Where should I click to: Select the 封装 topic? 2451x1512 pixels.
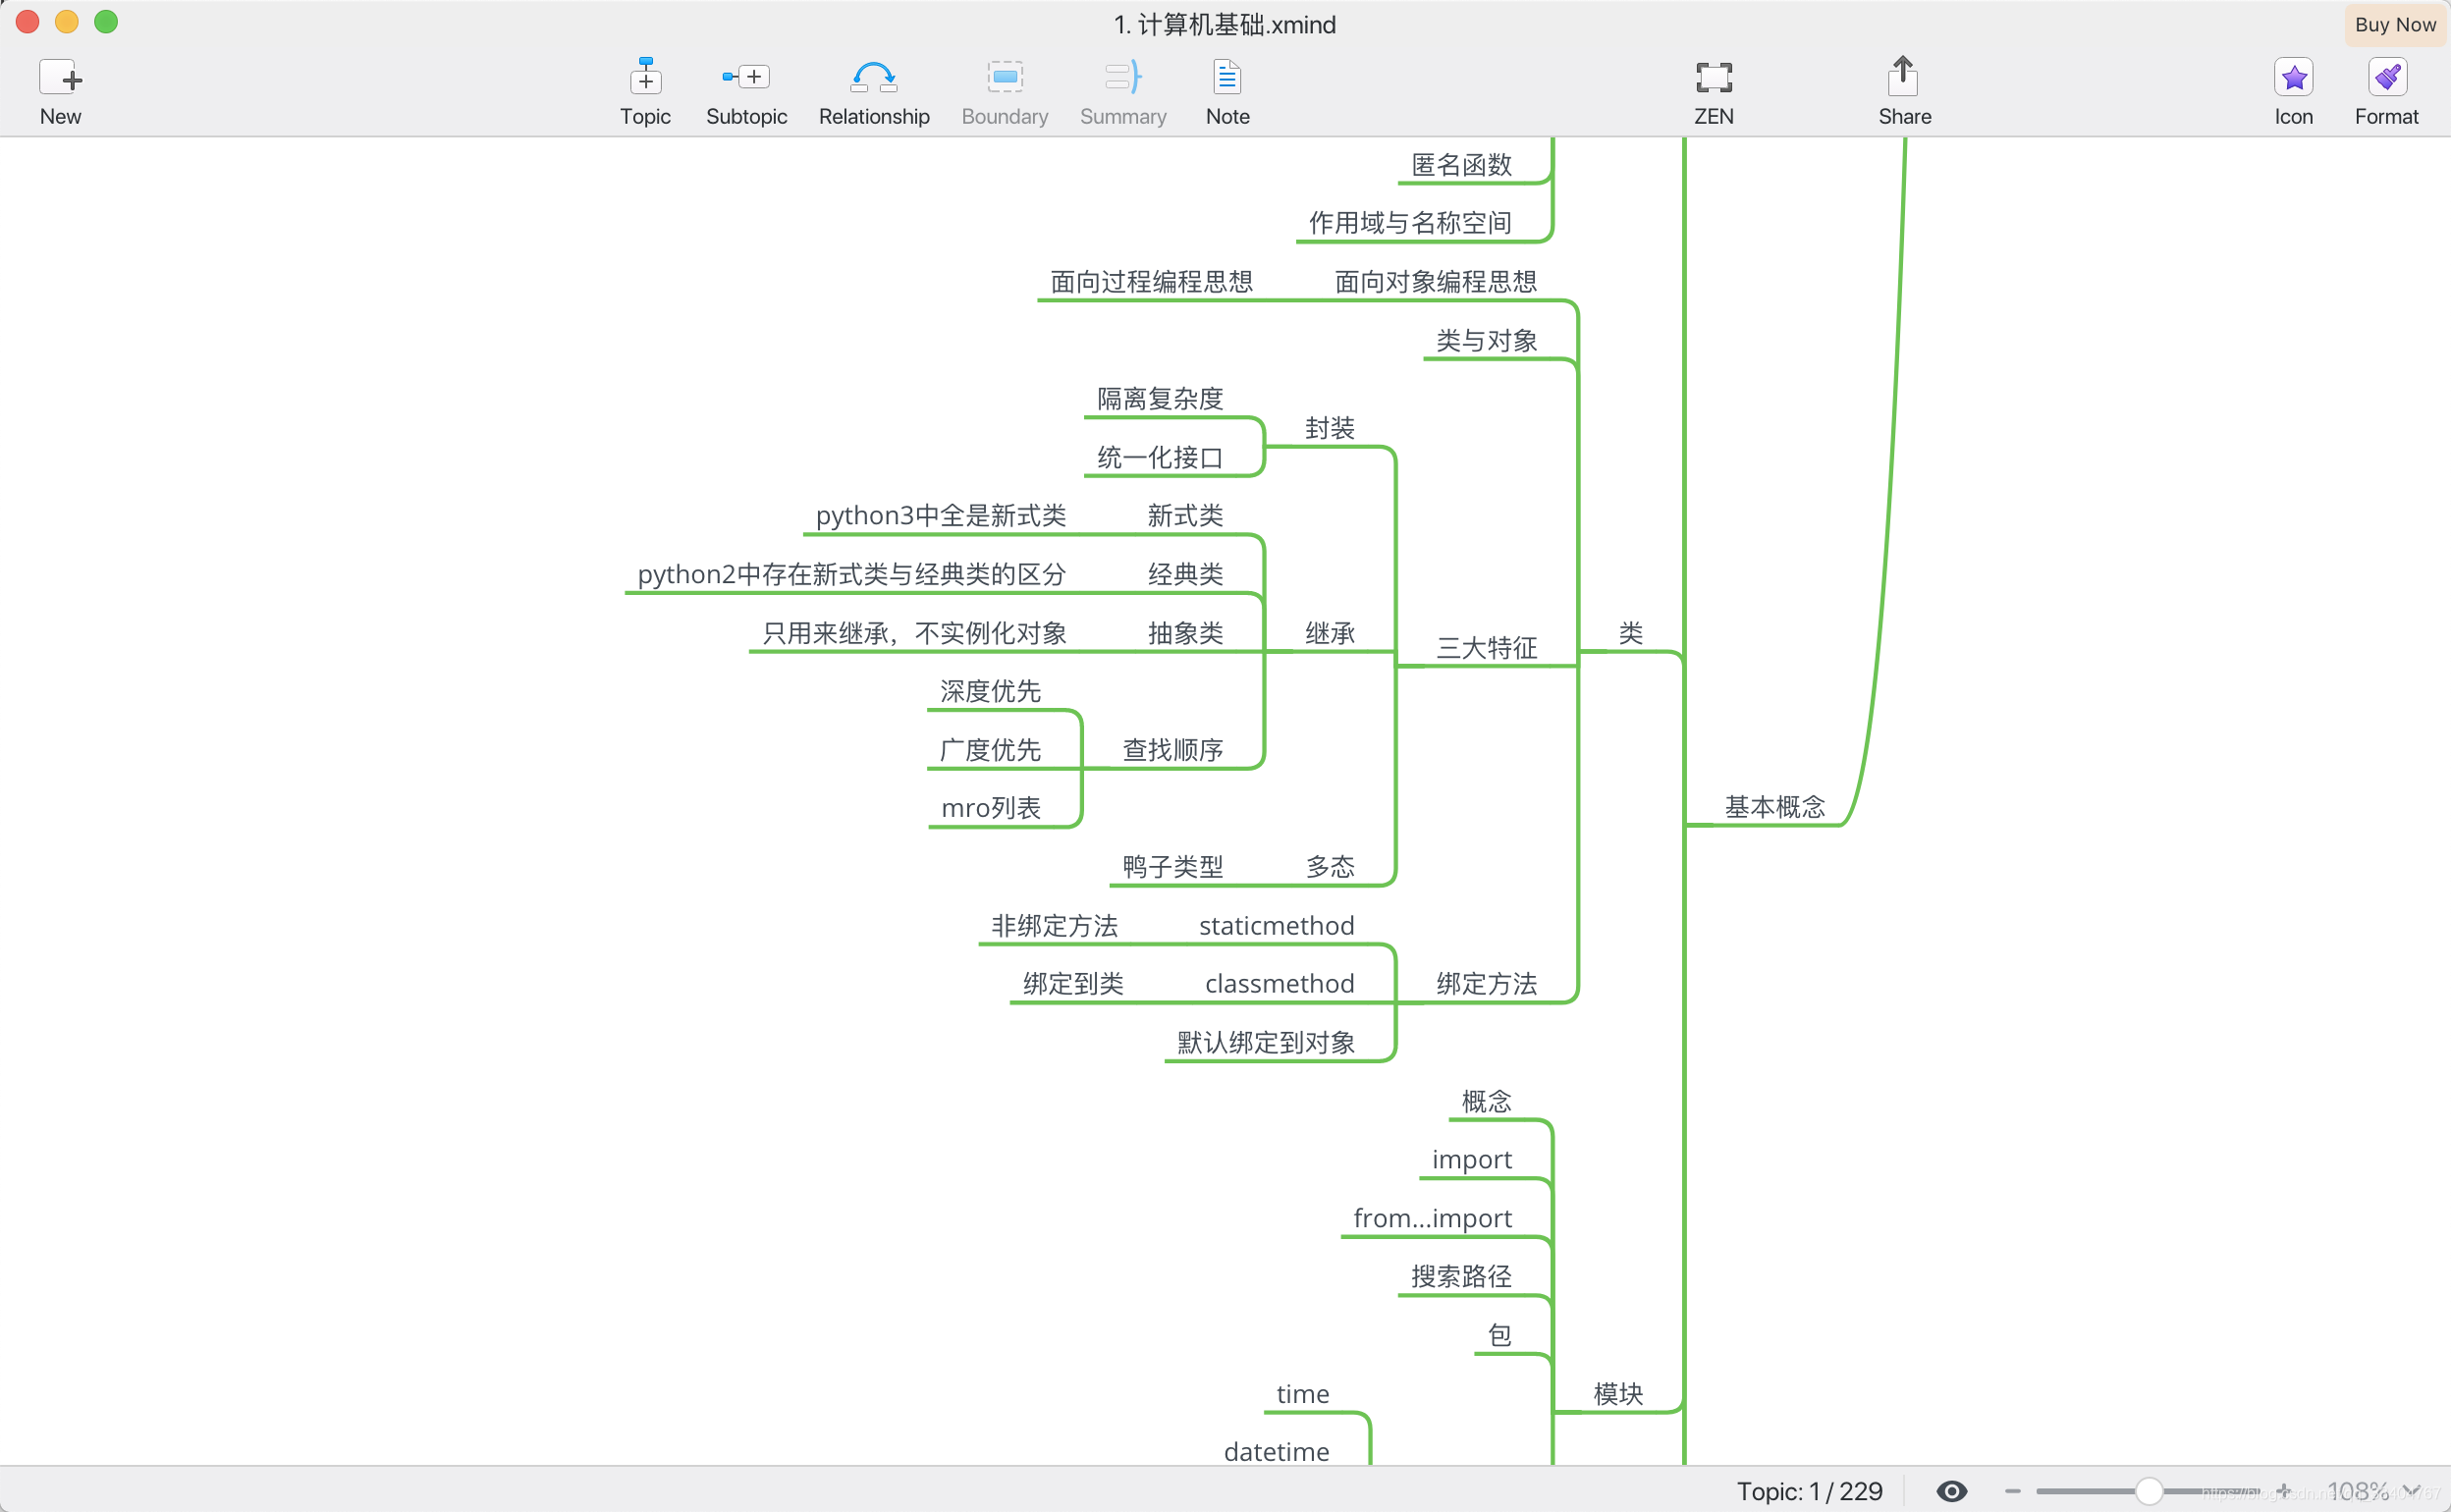point(1329,428)
